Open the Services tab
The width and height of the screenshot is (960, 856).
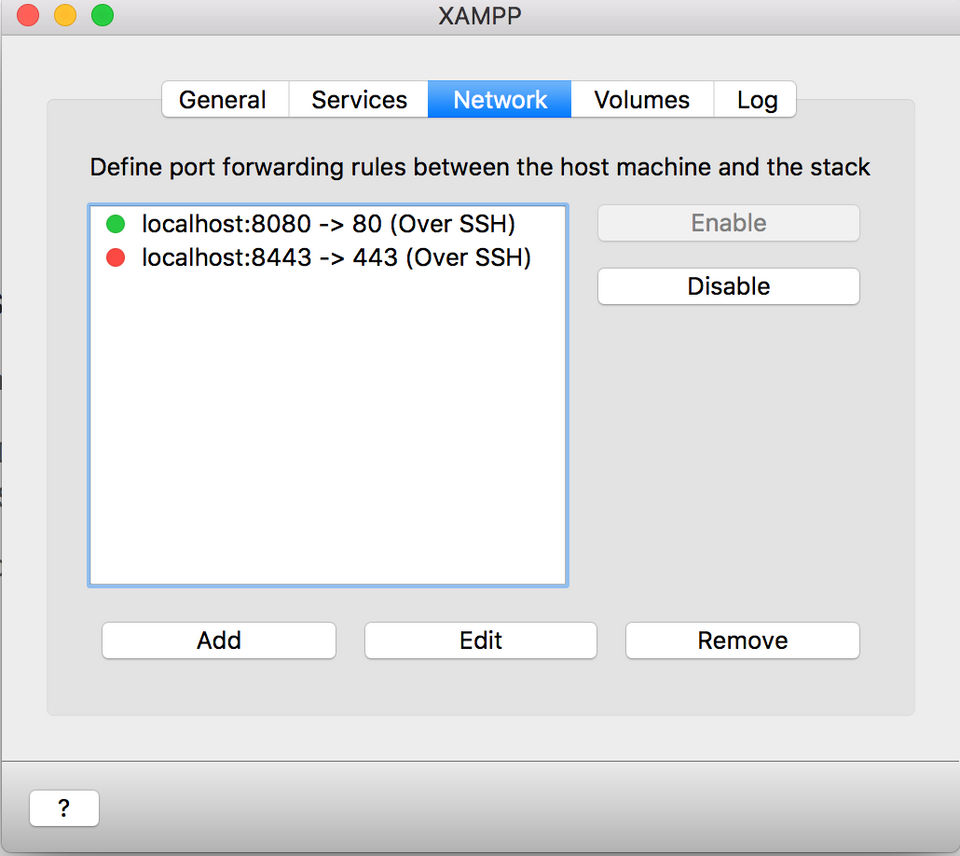359,100
